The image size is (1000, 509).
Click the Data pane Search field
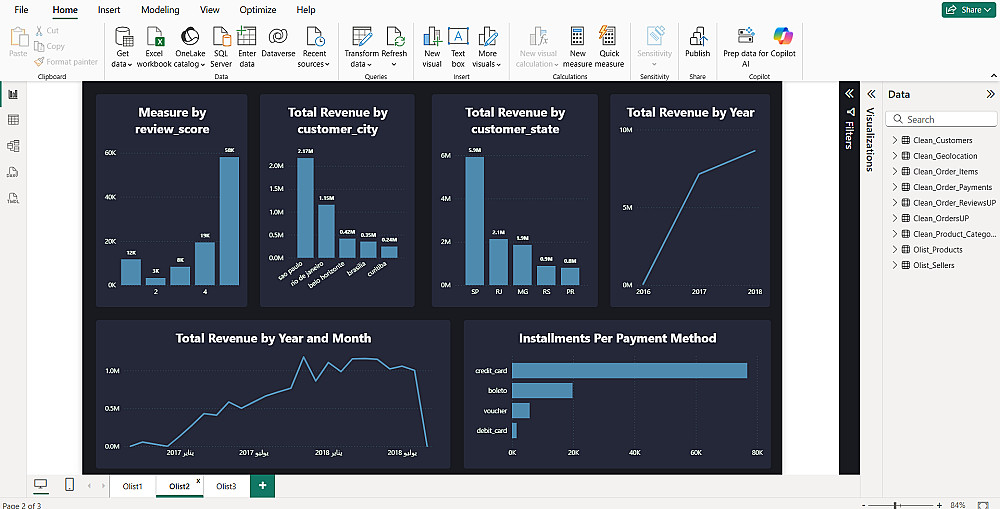click(941, 119)
